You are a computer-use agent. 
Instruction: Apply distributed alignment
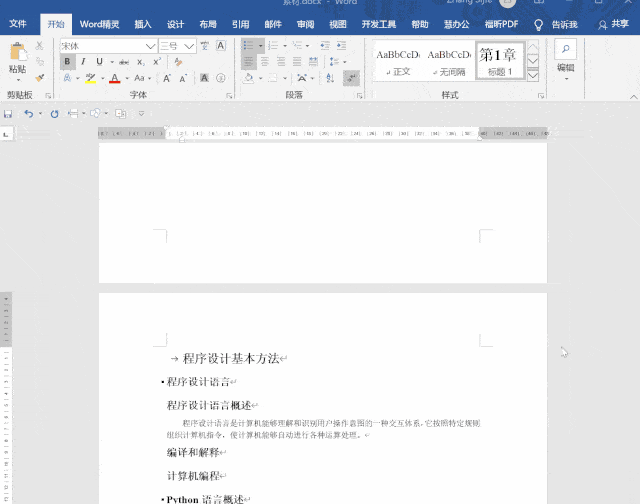pos(313,62)
